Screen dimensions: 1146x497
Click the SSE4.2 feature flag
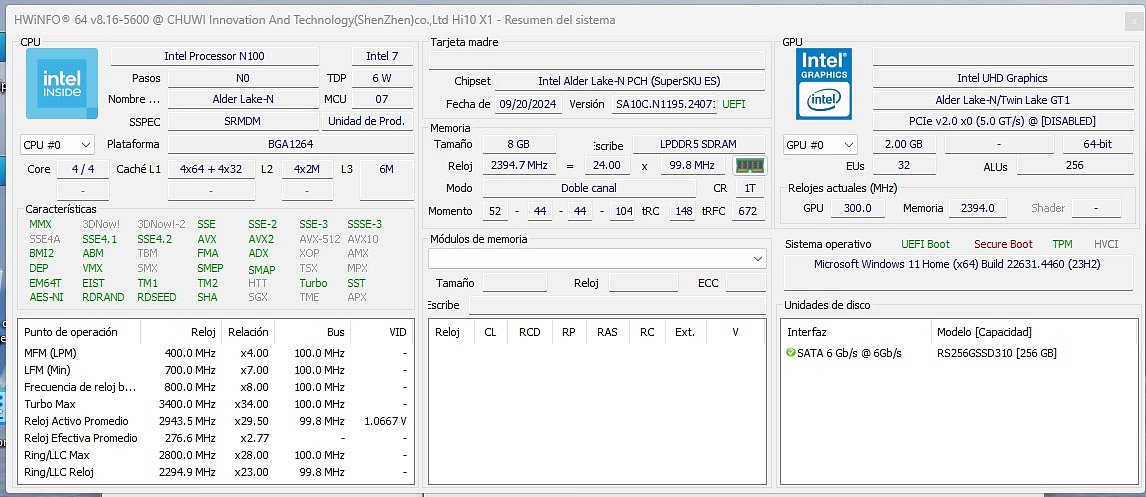pyautogui.click(x=154, y=239)
